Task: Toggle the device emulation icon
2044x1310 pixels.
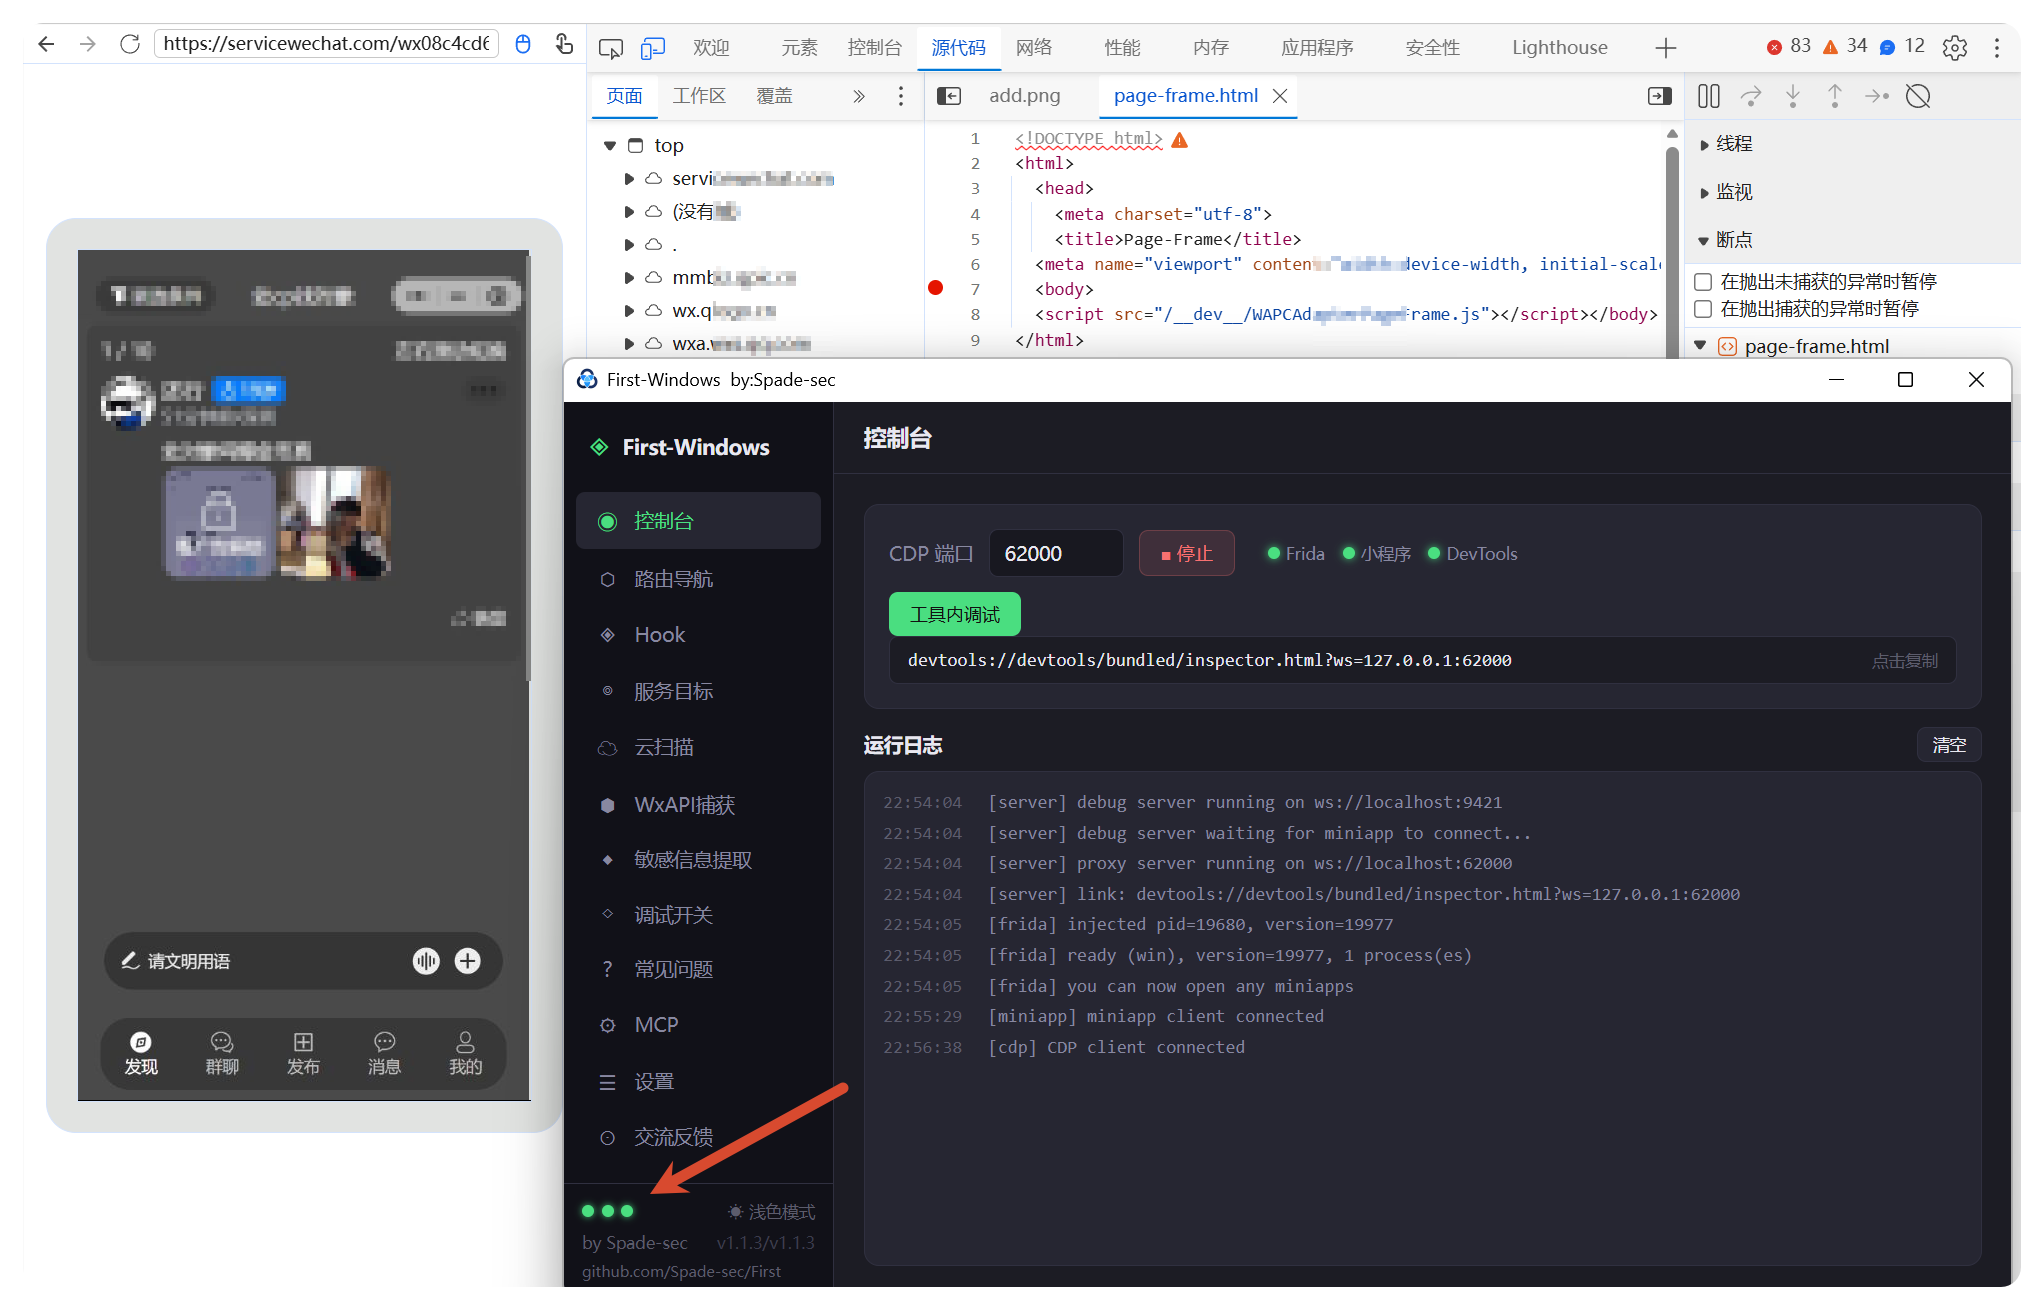Action: pos(653,48)
